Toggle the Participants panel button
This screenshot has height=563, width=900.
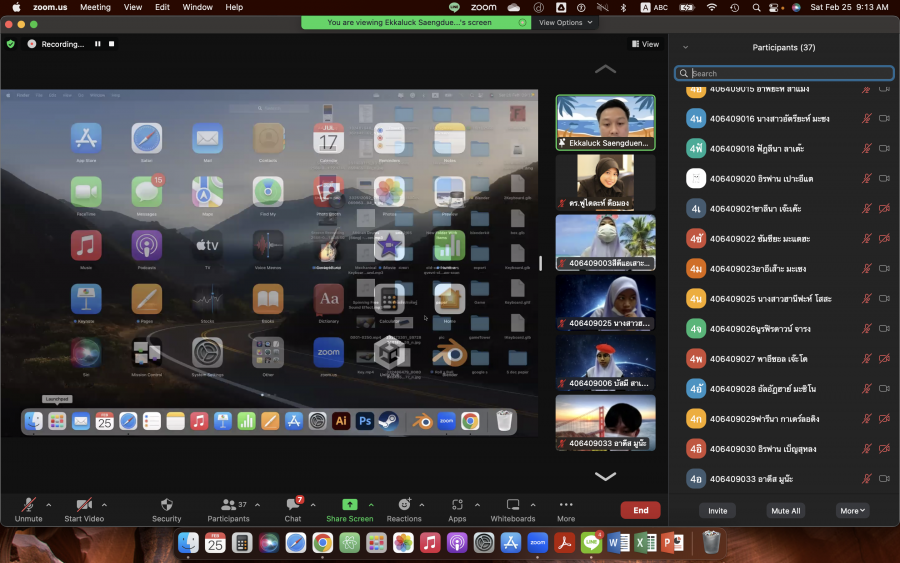pyautogui.click(x=229, y=506)
